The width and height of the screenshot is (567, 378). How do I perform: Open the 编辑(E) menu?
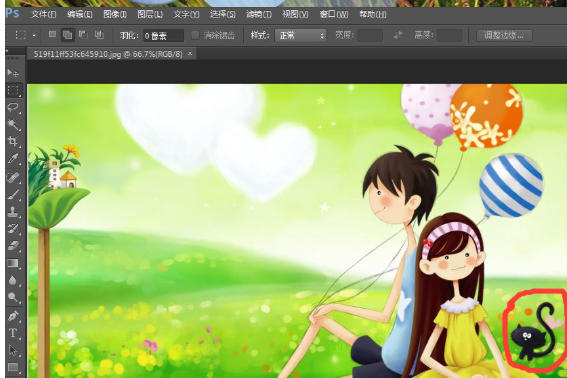click(x=80, y=14)
